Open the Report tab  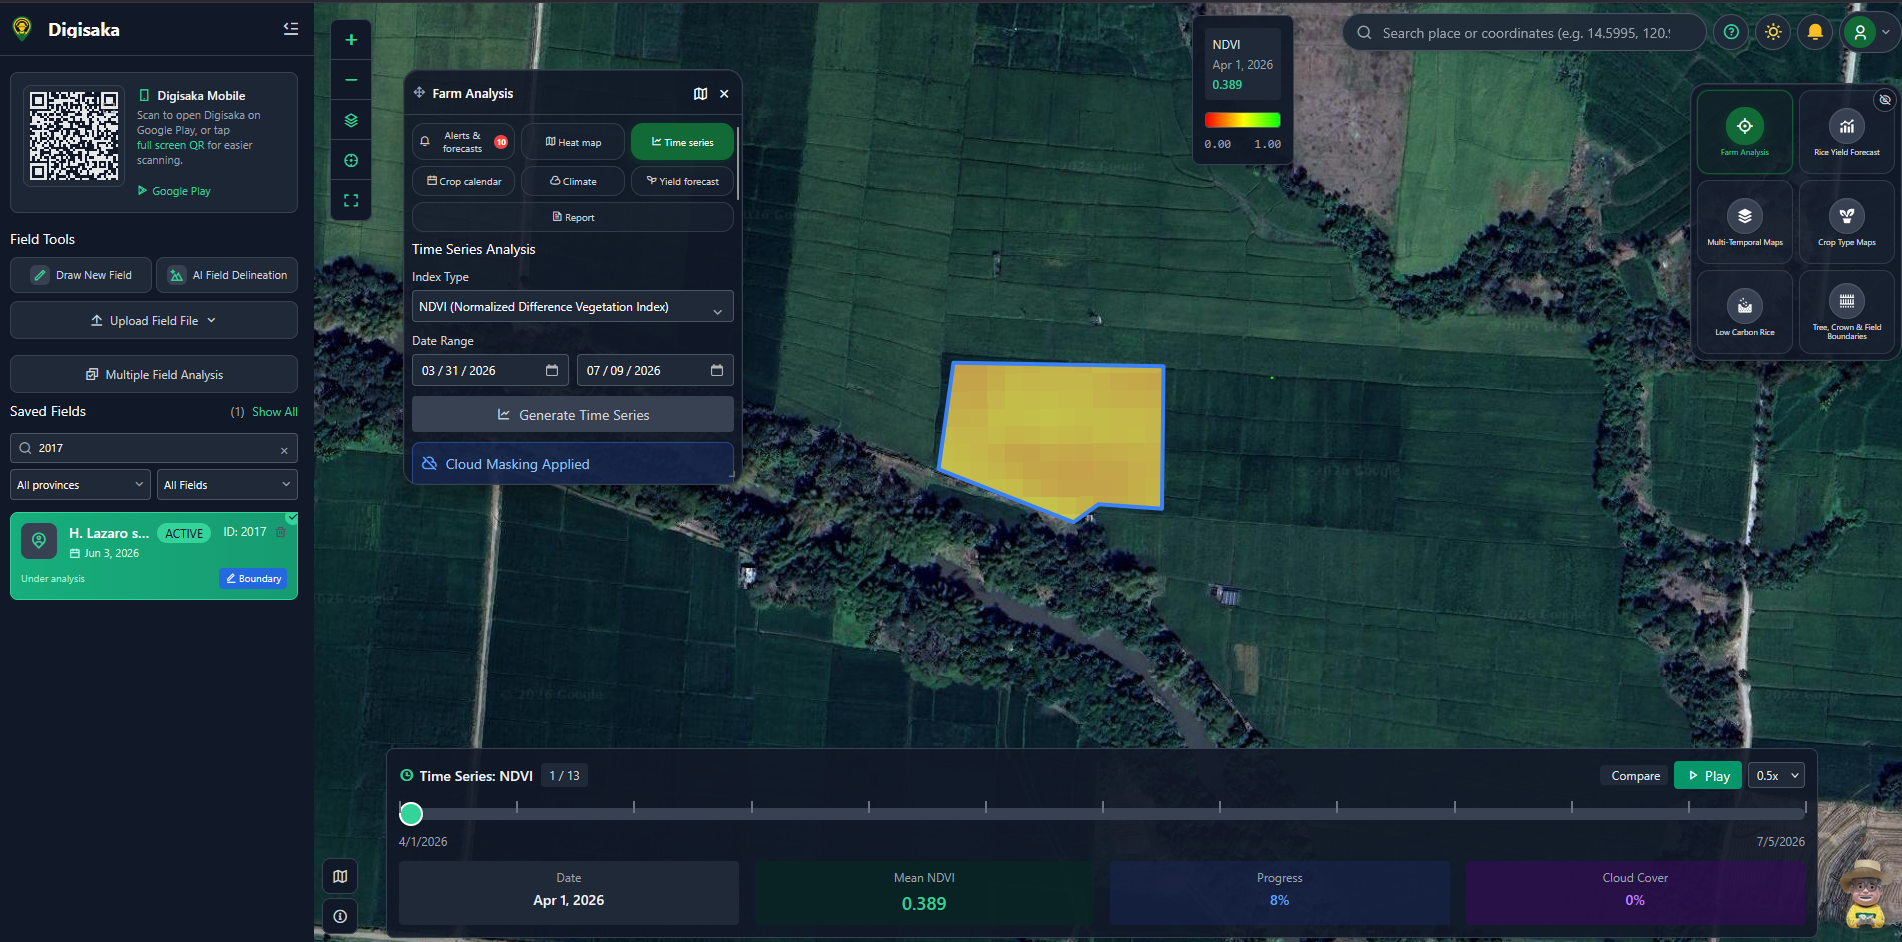coord(573,217)
